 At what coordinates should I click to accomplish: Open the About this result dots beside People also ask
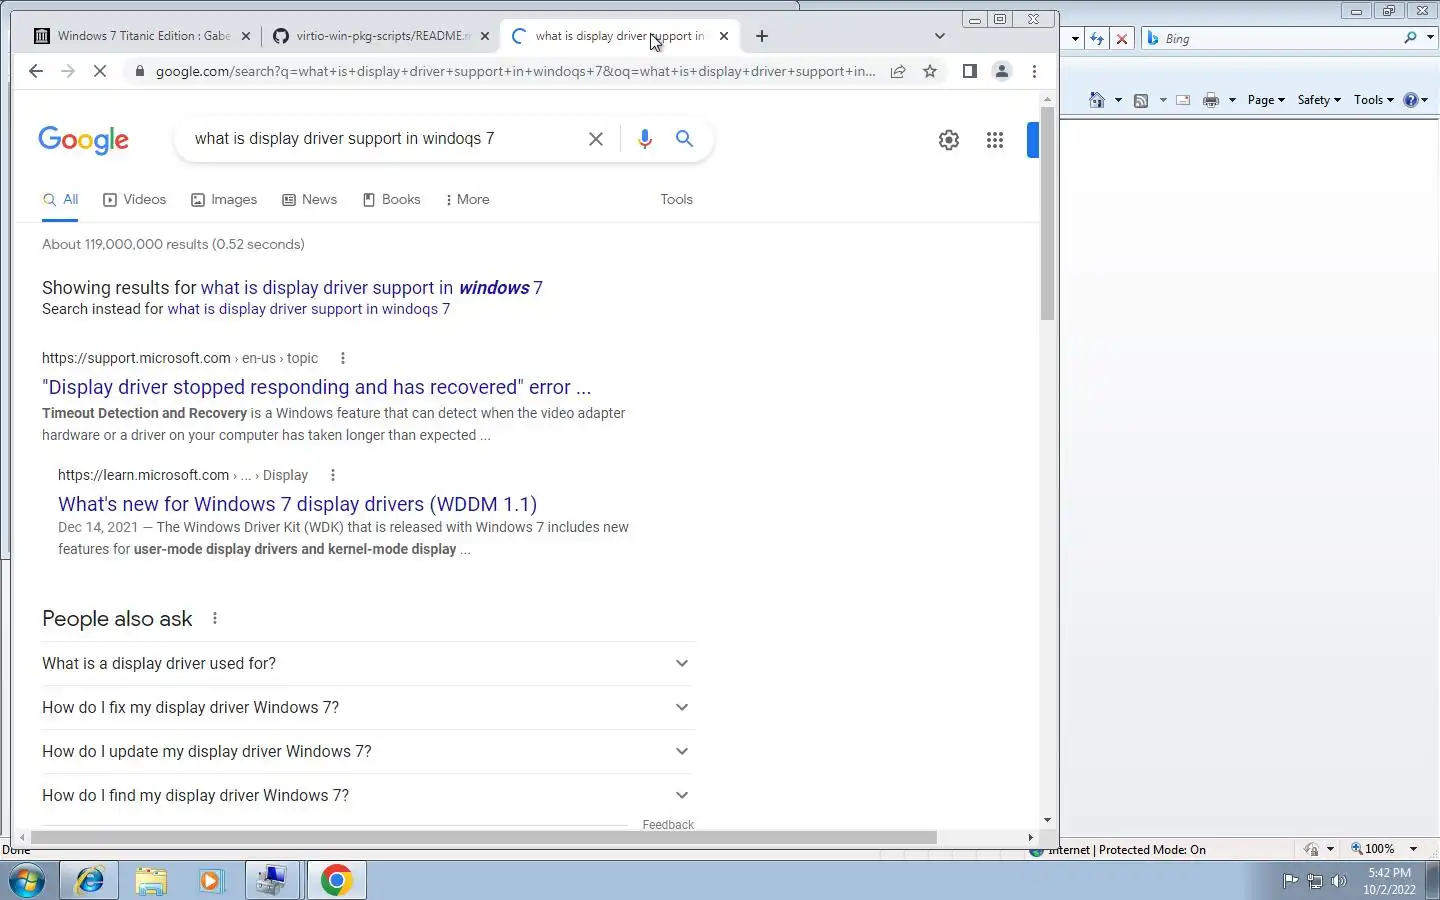[x=215, y=618]
